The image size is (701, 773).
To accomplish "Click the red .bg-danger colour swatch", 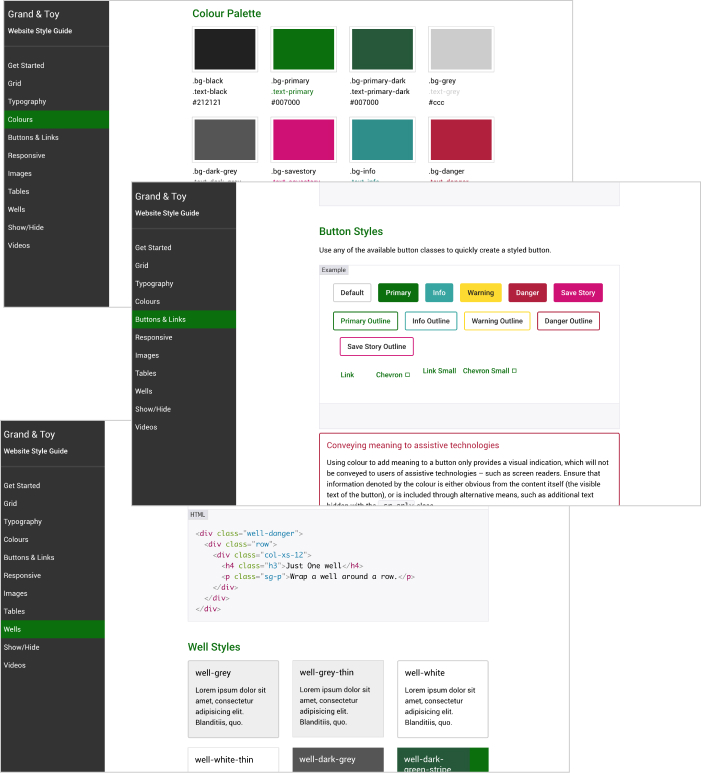I will point(460,138).
